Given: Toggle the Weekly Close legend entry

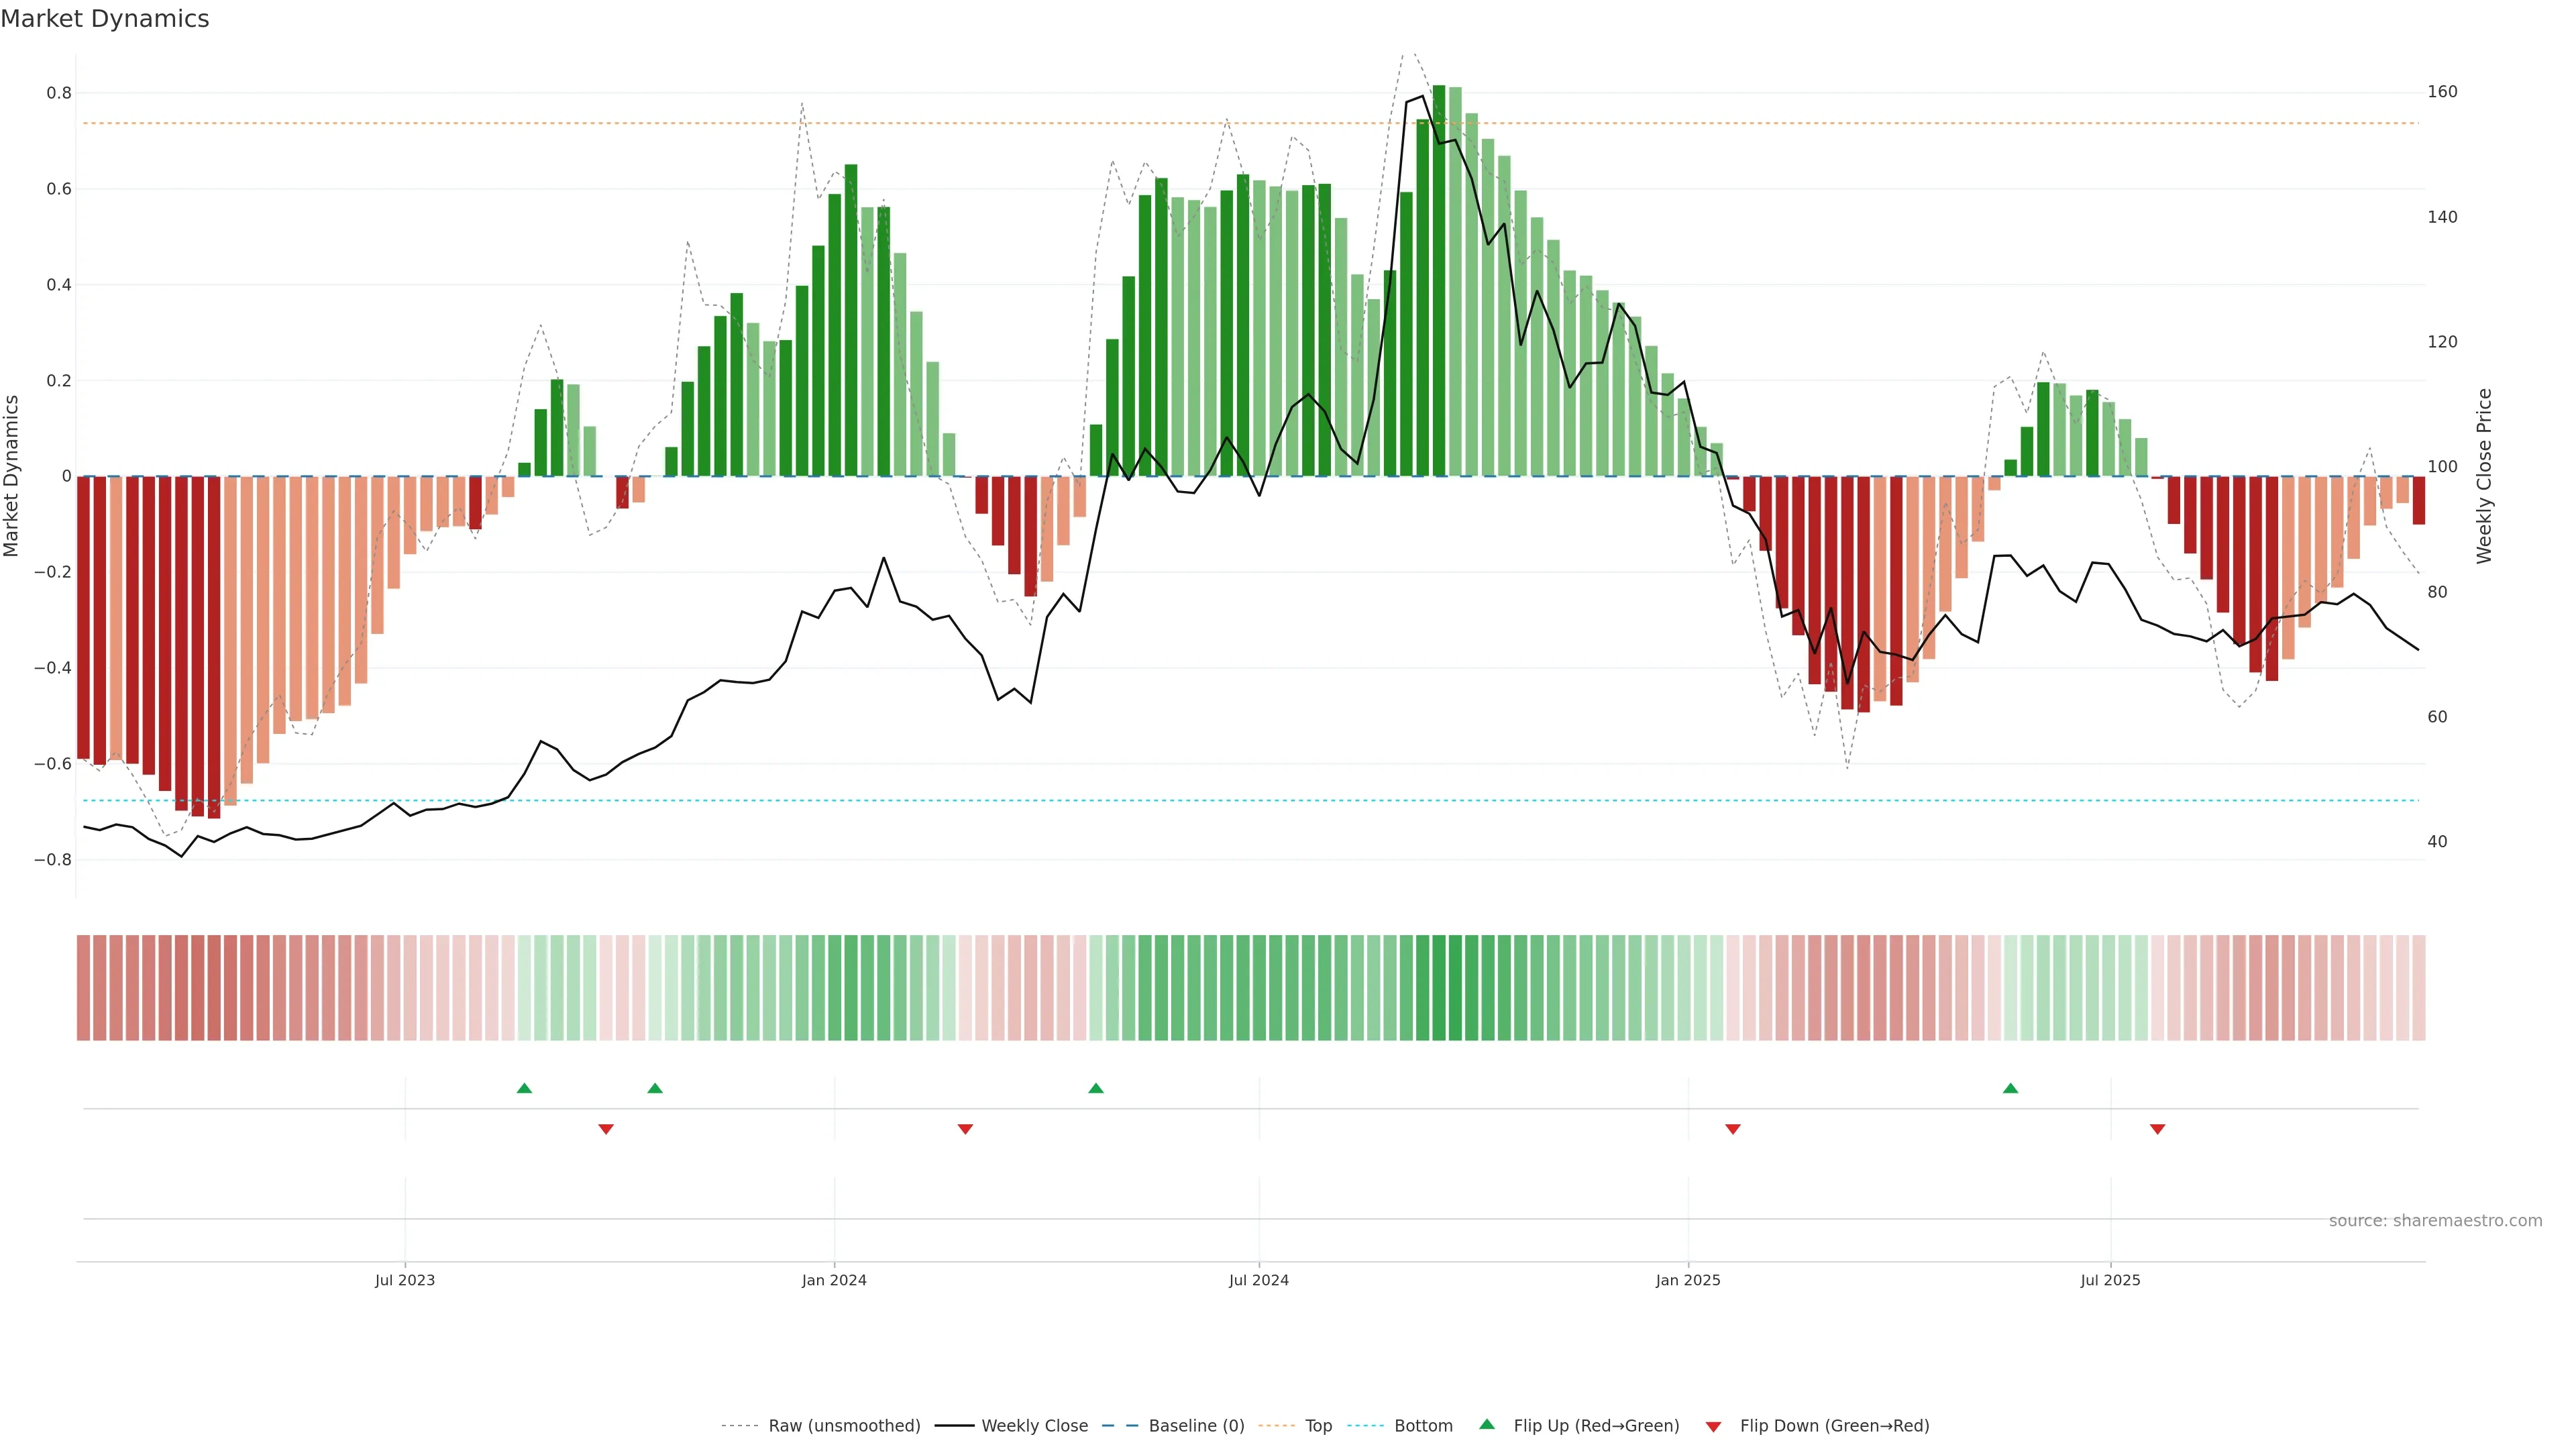Looking at the screenshot, I should 1034,1426.
